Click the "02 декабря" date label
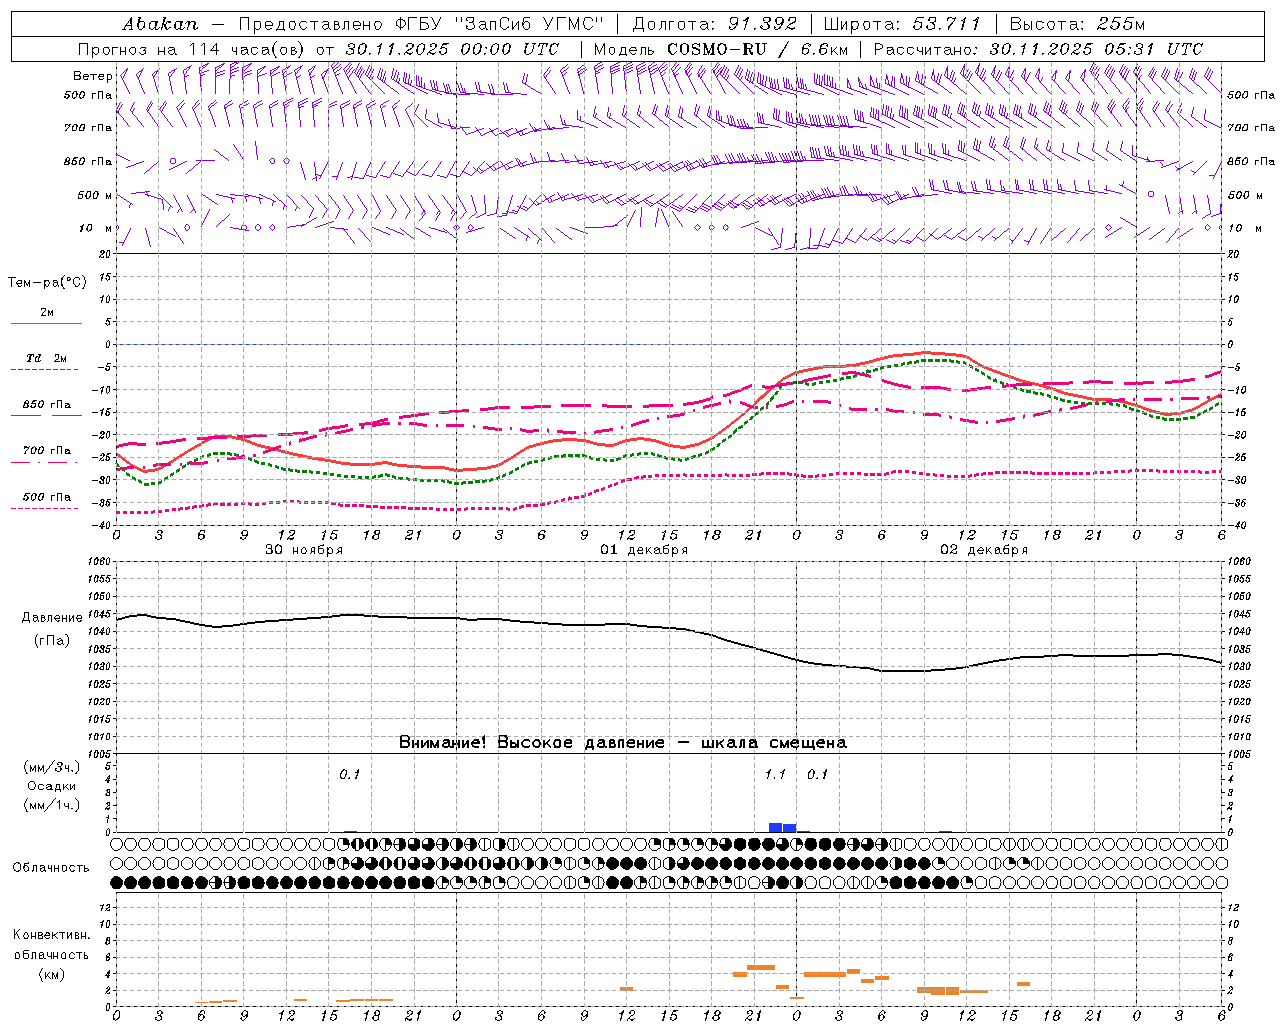The width and height of the screenshot is (1280, 1024). click(x=984, y=550)
